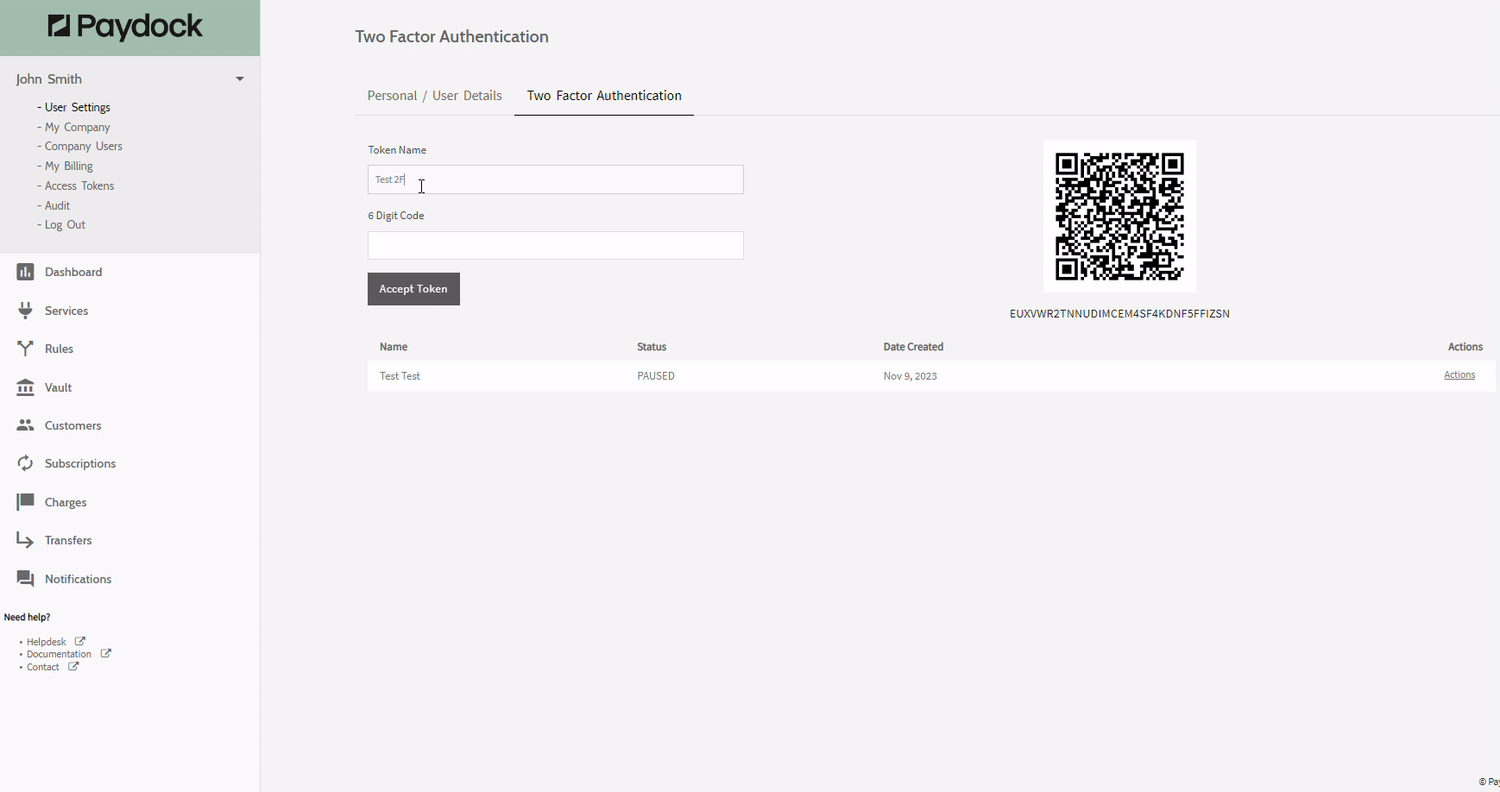
Task: Open Actions menu for Test Test token
Action: click(x=1459, y=375)
